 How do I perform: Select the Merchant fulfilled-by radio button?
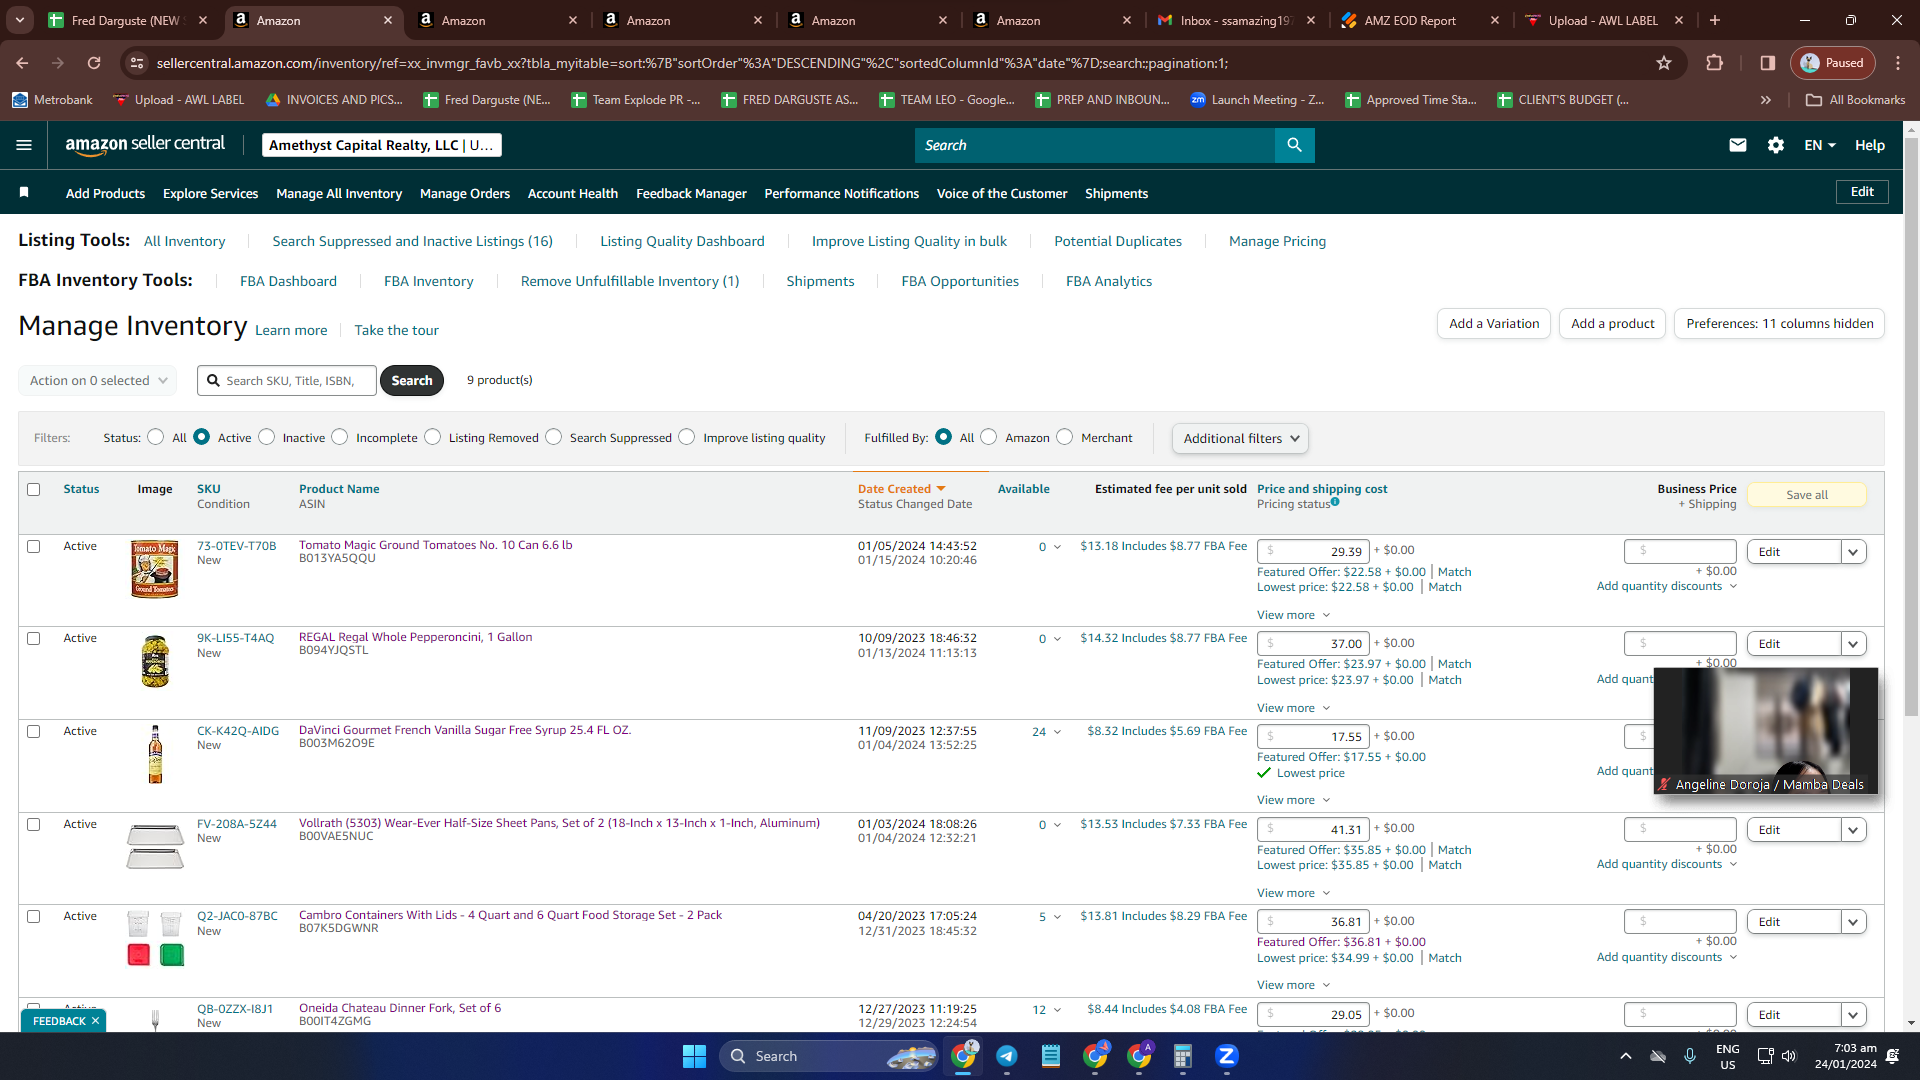click(x=1065, y=437)
